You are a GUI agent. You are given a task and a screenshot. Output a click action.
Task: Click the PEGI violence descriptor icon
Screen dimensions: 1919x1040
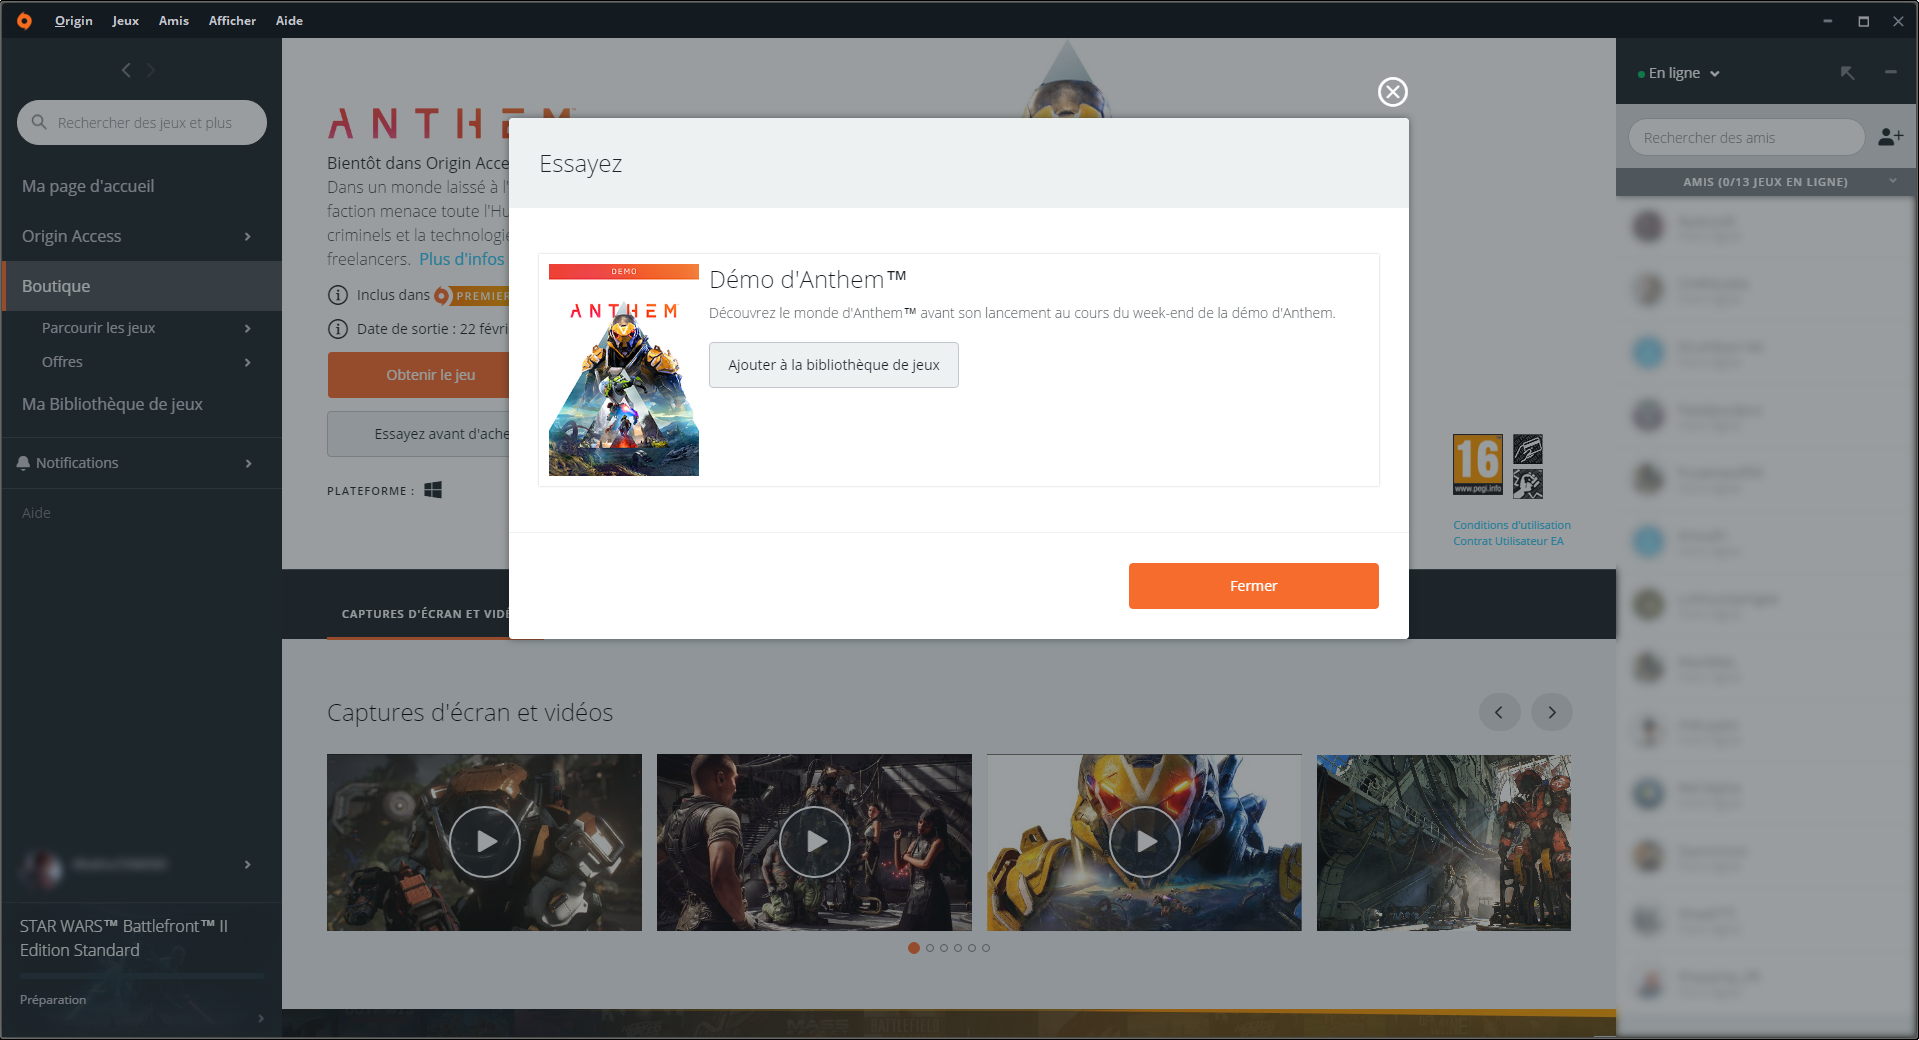[1528, 483]
